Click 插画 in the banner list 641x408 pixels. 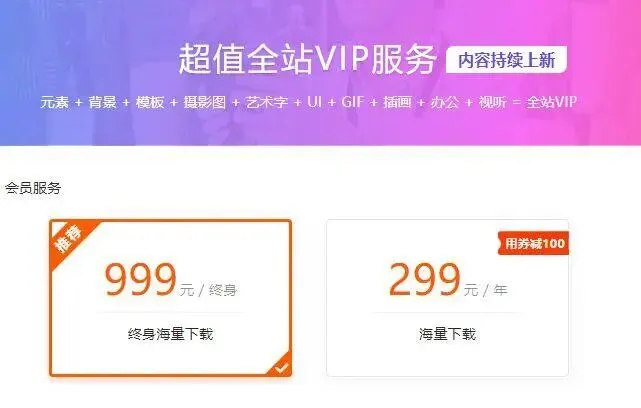point(397,102)
